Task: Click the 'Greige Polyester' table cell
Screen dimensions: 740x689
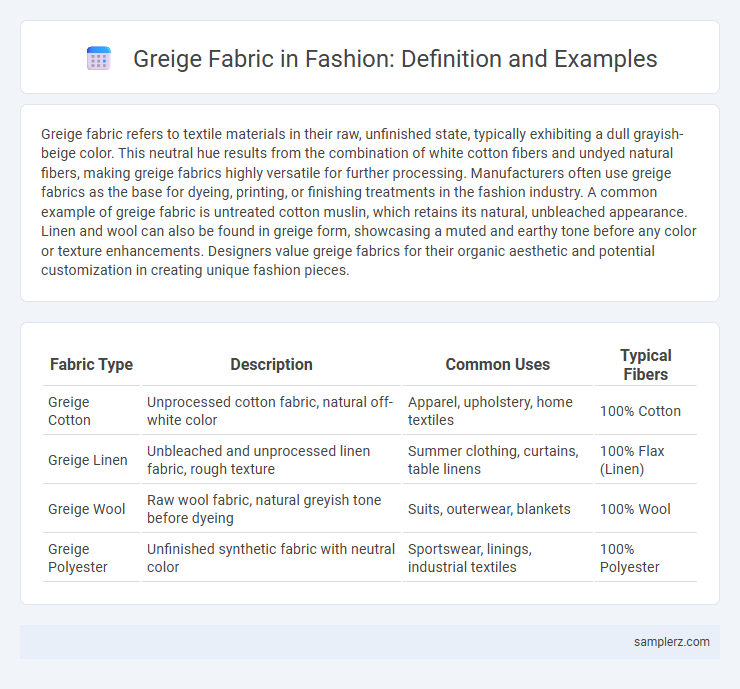Action: (92, 558)
